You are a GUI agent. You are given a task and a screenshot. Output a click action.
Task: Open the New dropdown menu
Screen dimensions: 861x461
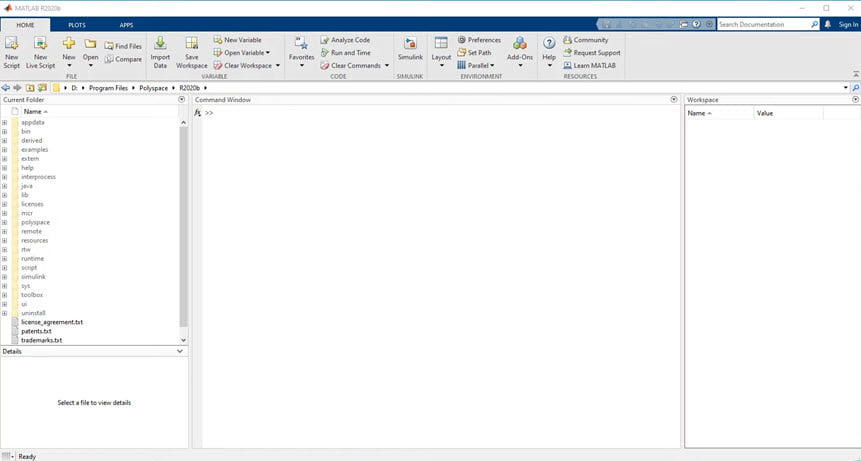[x=69, y=65]
